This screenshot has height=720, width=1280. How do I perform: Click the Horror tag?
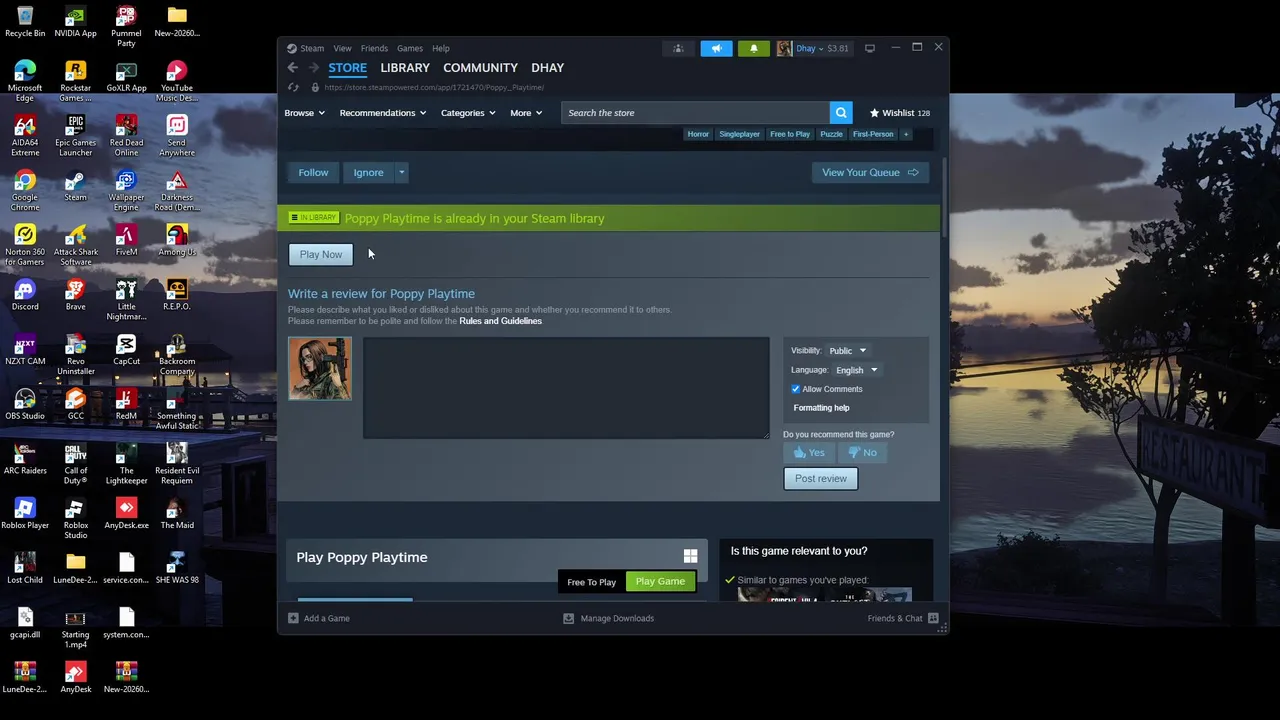pos(698,134)
